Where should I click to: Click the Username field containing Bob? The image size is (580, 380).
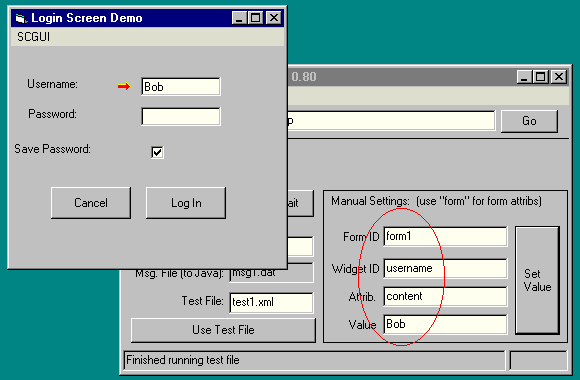[181, 87]
